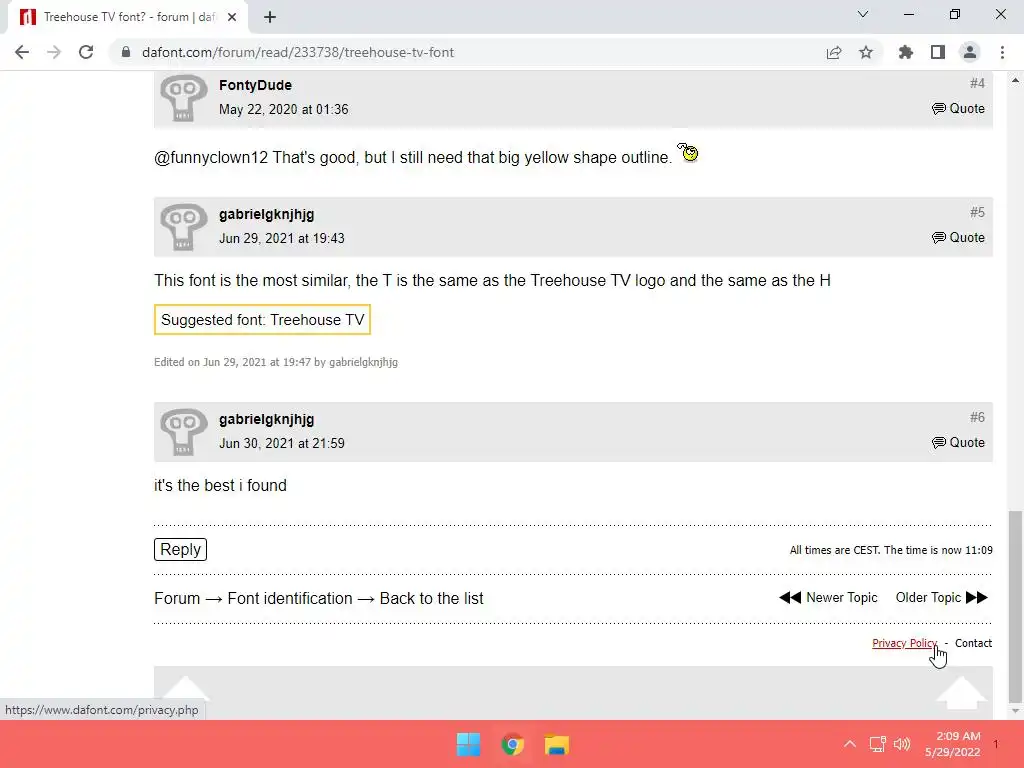This screenshot has height=768, width=1024.
Task: Go to Newer Topic
Action: pyautogui.click(x=828, y=598)
